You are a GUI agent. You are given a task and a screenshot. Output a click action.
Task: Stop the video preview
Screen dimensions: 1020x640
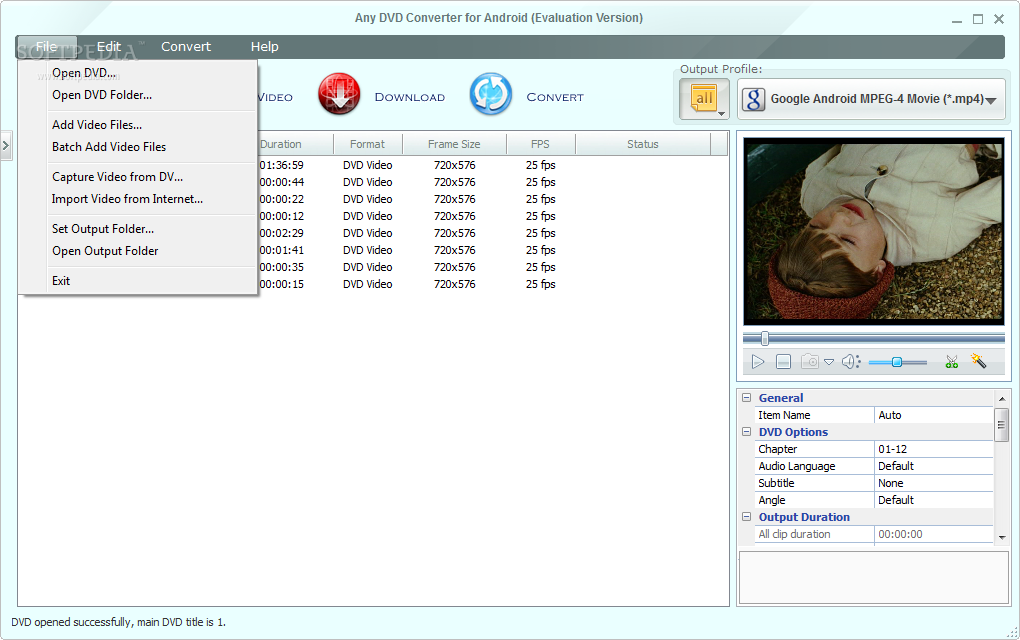click(783, 362)
